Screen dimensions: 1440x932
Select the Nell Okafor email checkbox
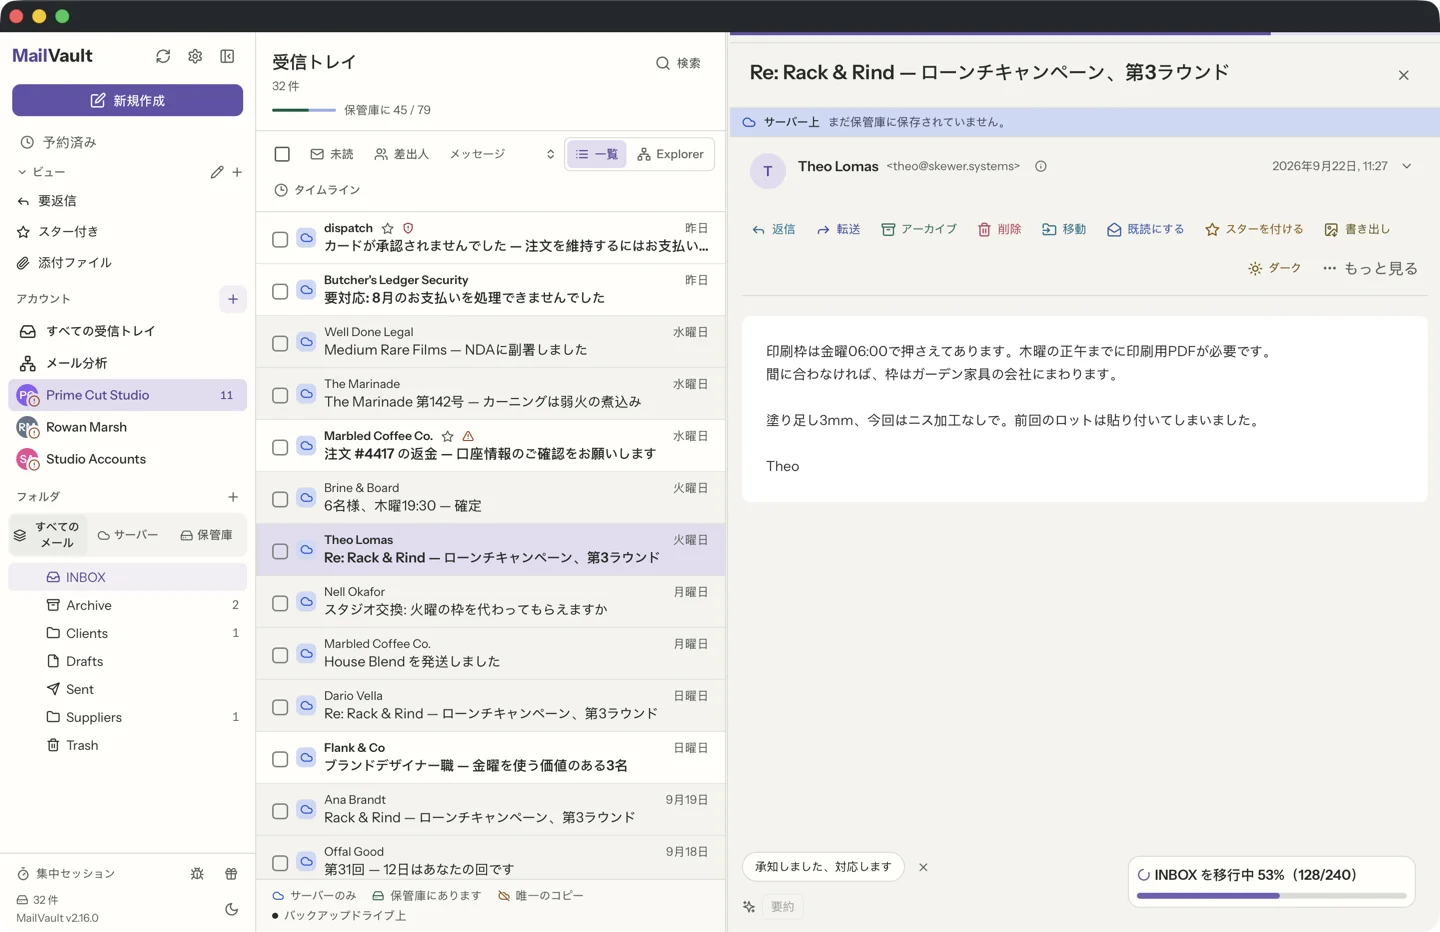(280, 603)
